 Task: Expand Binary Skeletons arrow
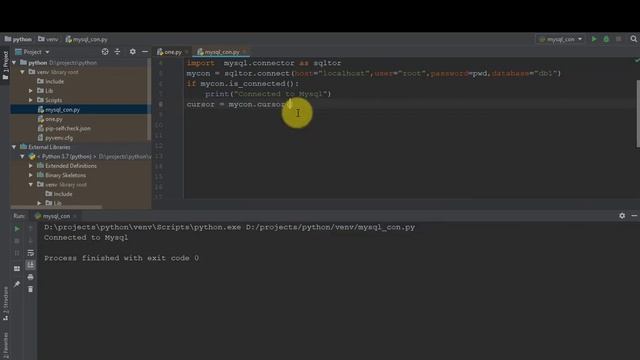31,175
